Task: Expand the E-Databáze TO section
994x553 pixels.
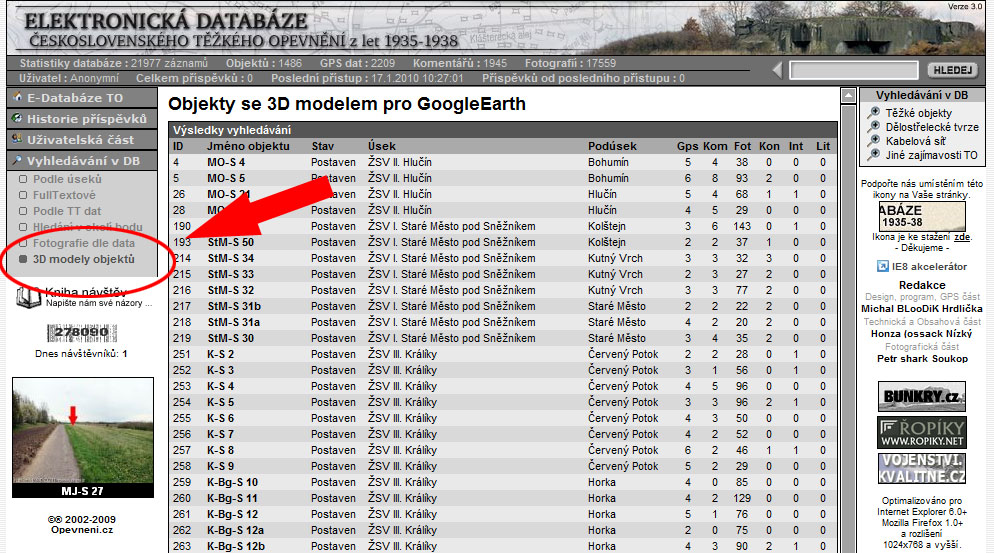Action: 82,98
